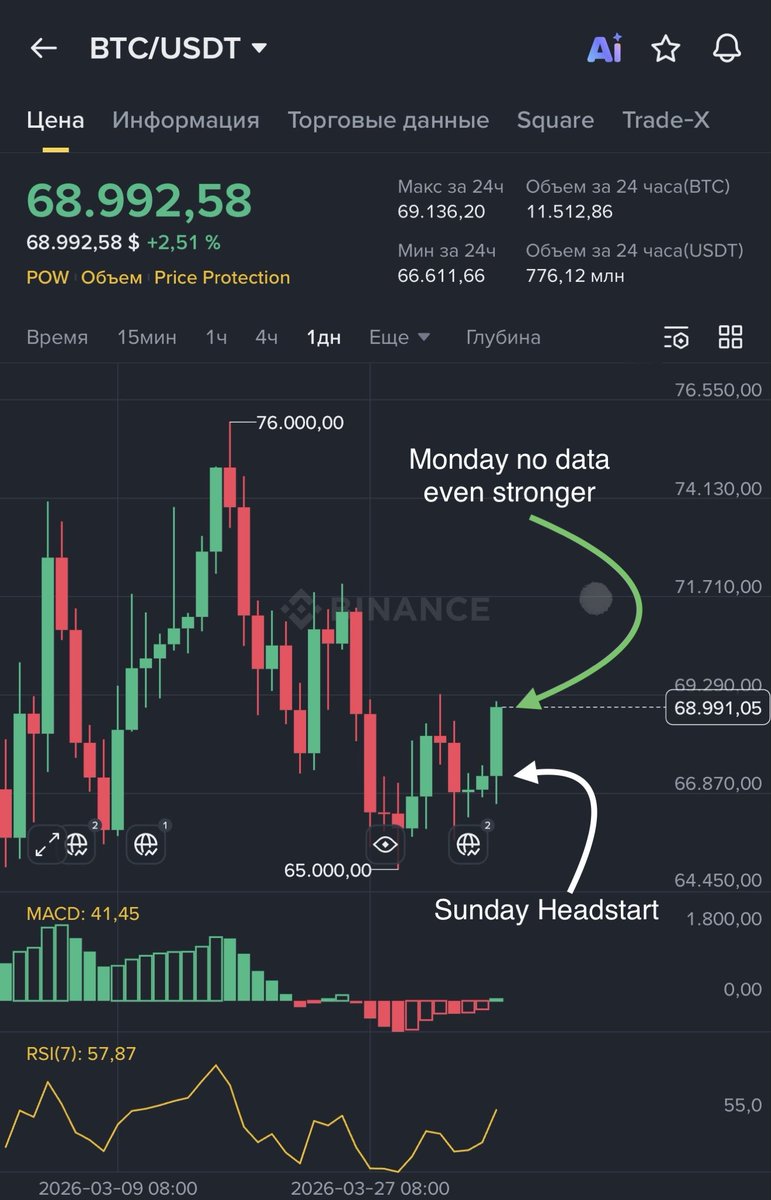Tap the 76.000,00 high price marker
771x1200 pixels.
point(300,423)
